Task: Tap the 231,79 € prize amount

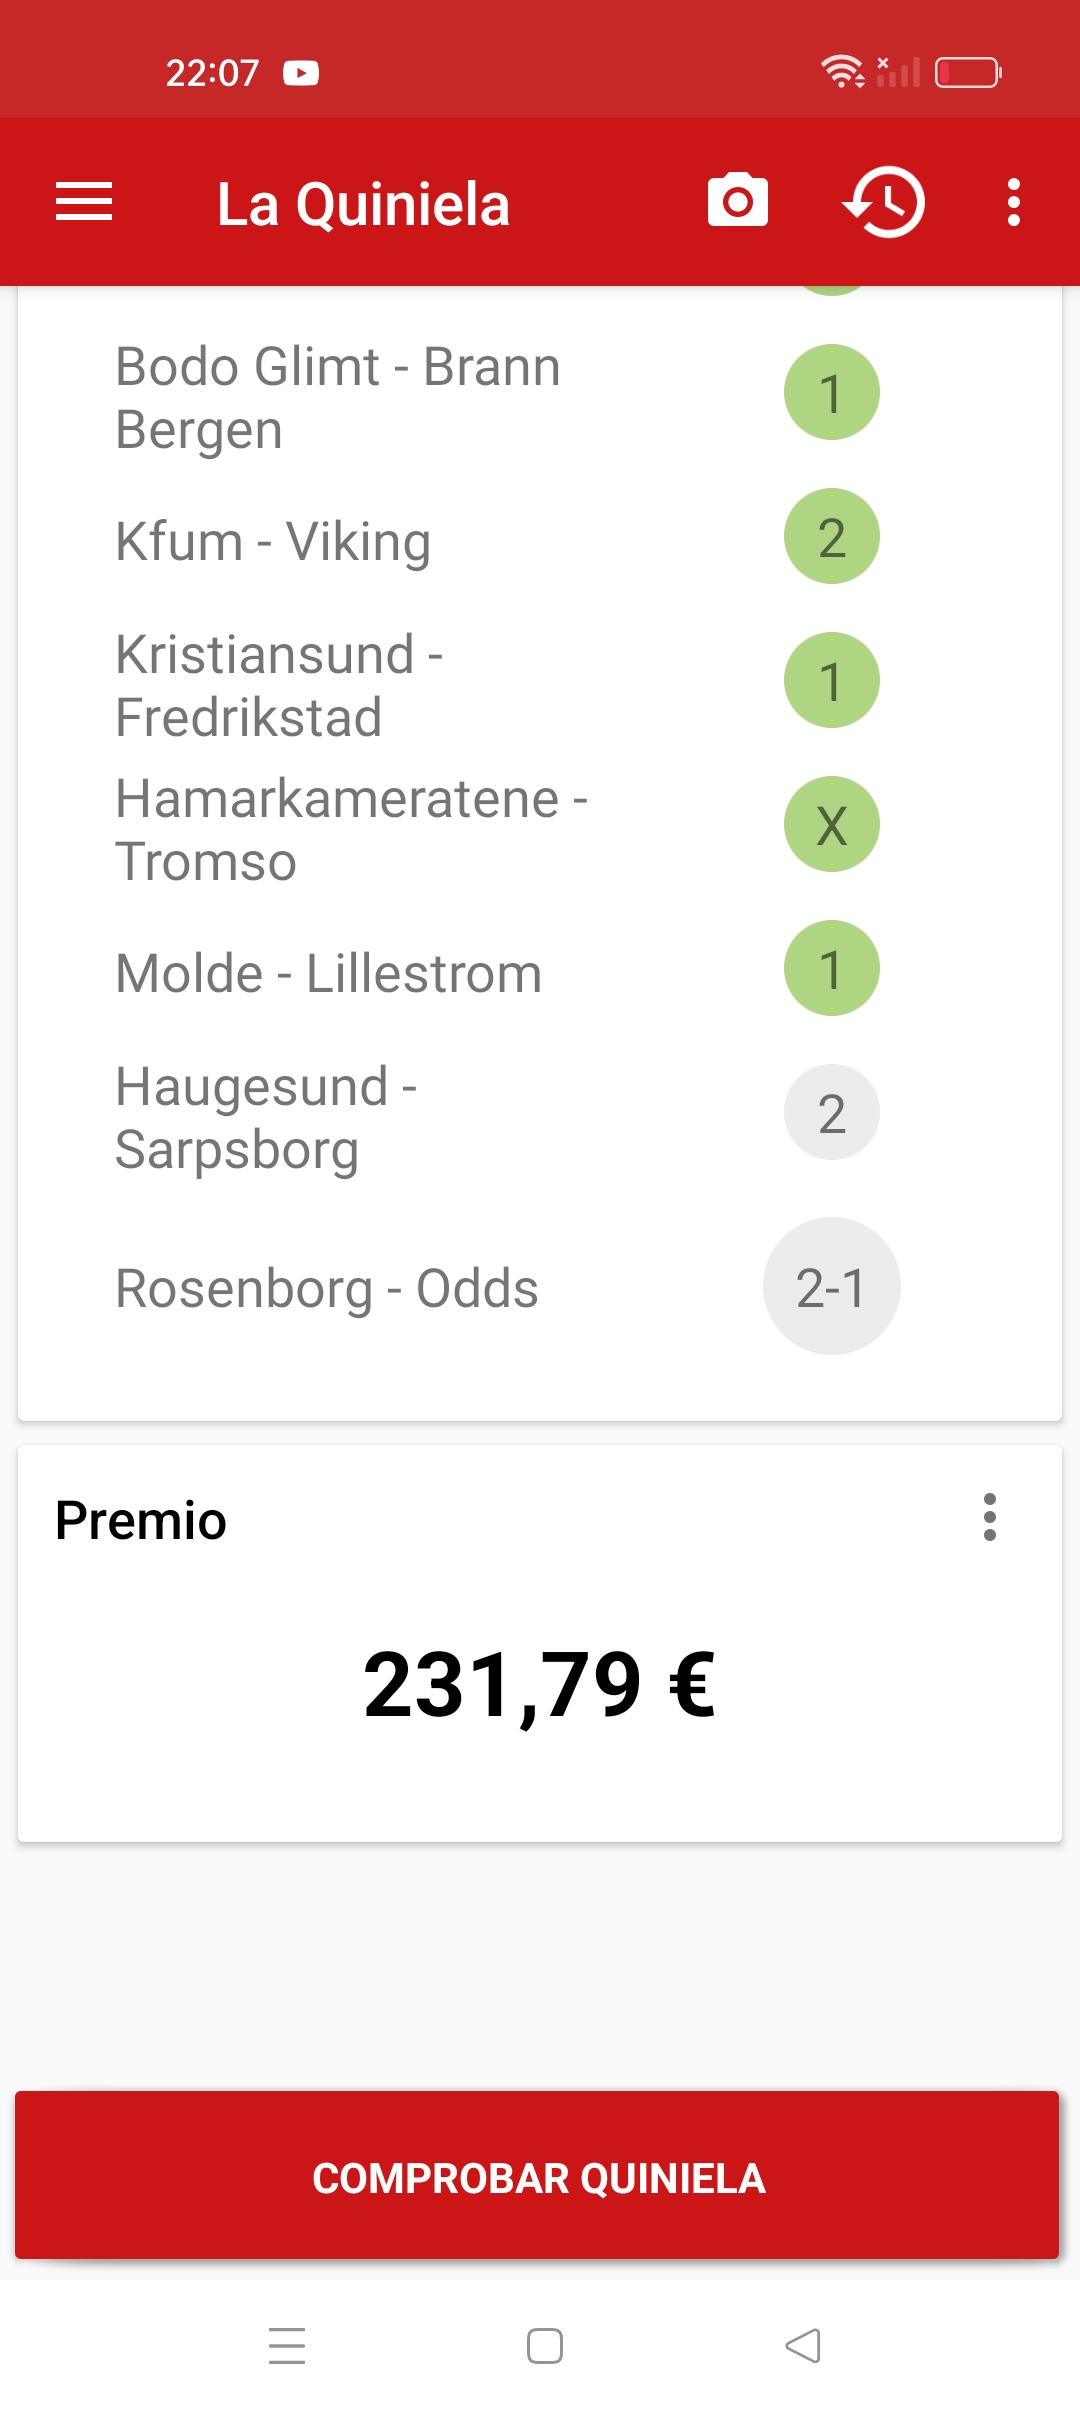Action: 540,1685
